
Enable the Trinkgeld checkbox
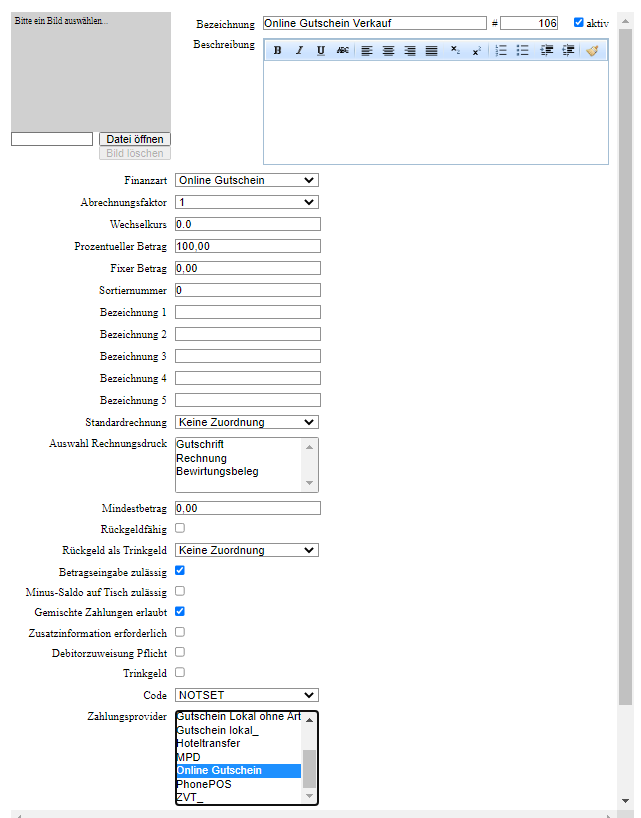click(x=180, y=672)
